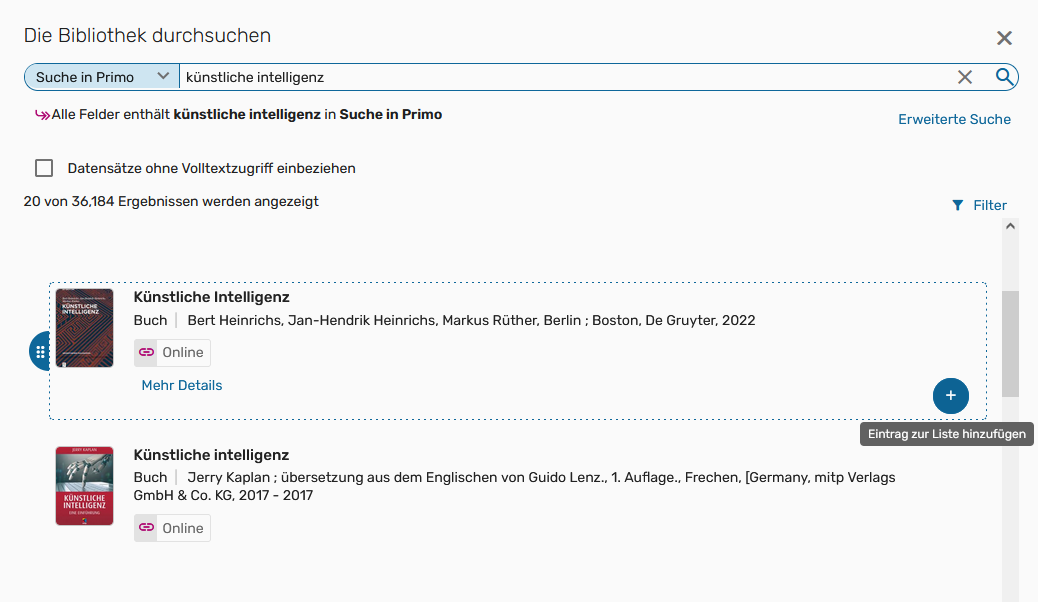The height and width of the screenshot is (602, 1038).
Task: Click the pink arrow icon before 'Alle Felder'
Action: point(42,114)
